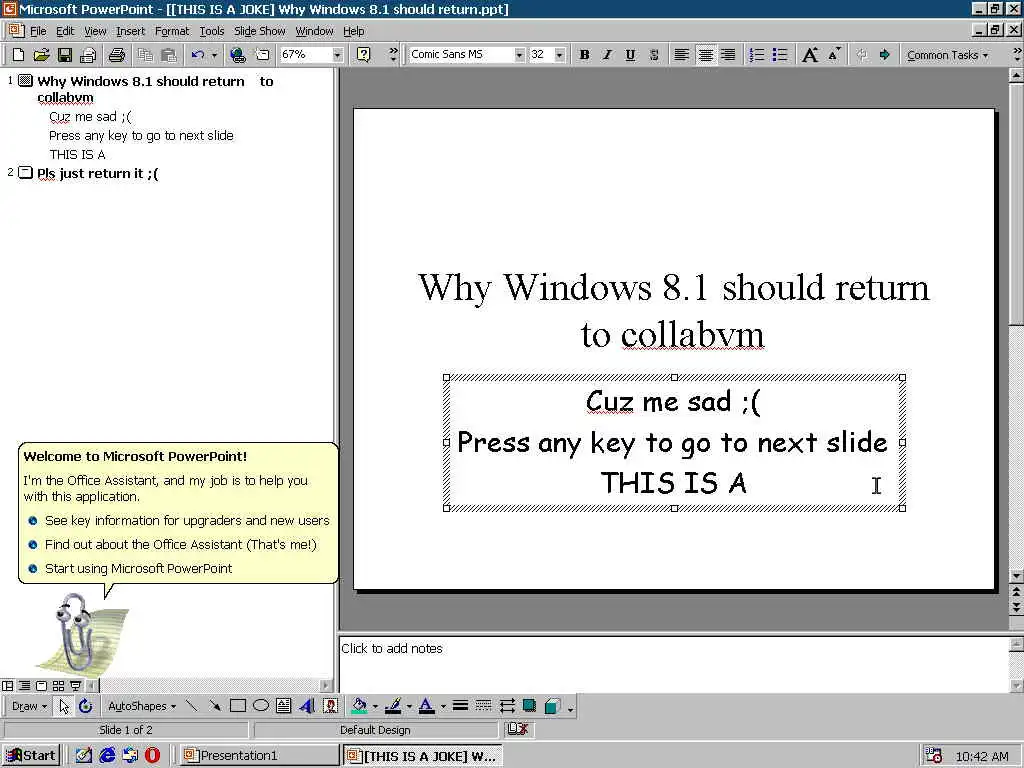Launch Internet Explorer from Quick Launch
This screenshot has width=1024, height=768.
tap(107, 756)
